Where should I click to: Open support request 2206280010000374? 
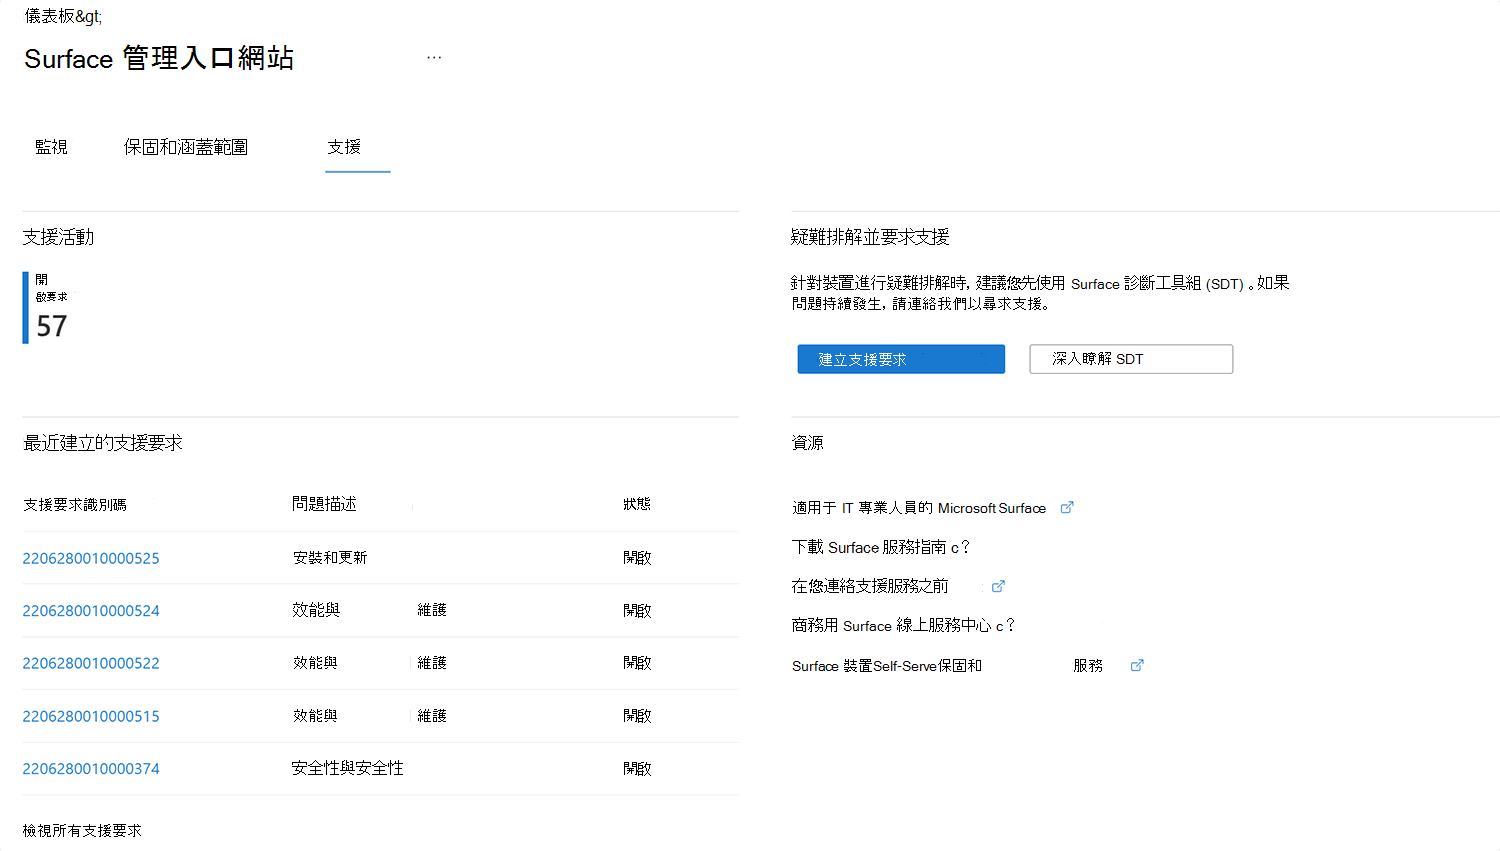coord(91,769)
